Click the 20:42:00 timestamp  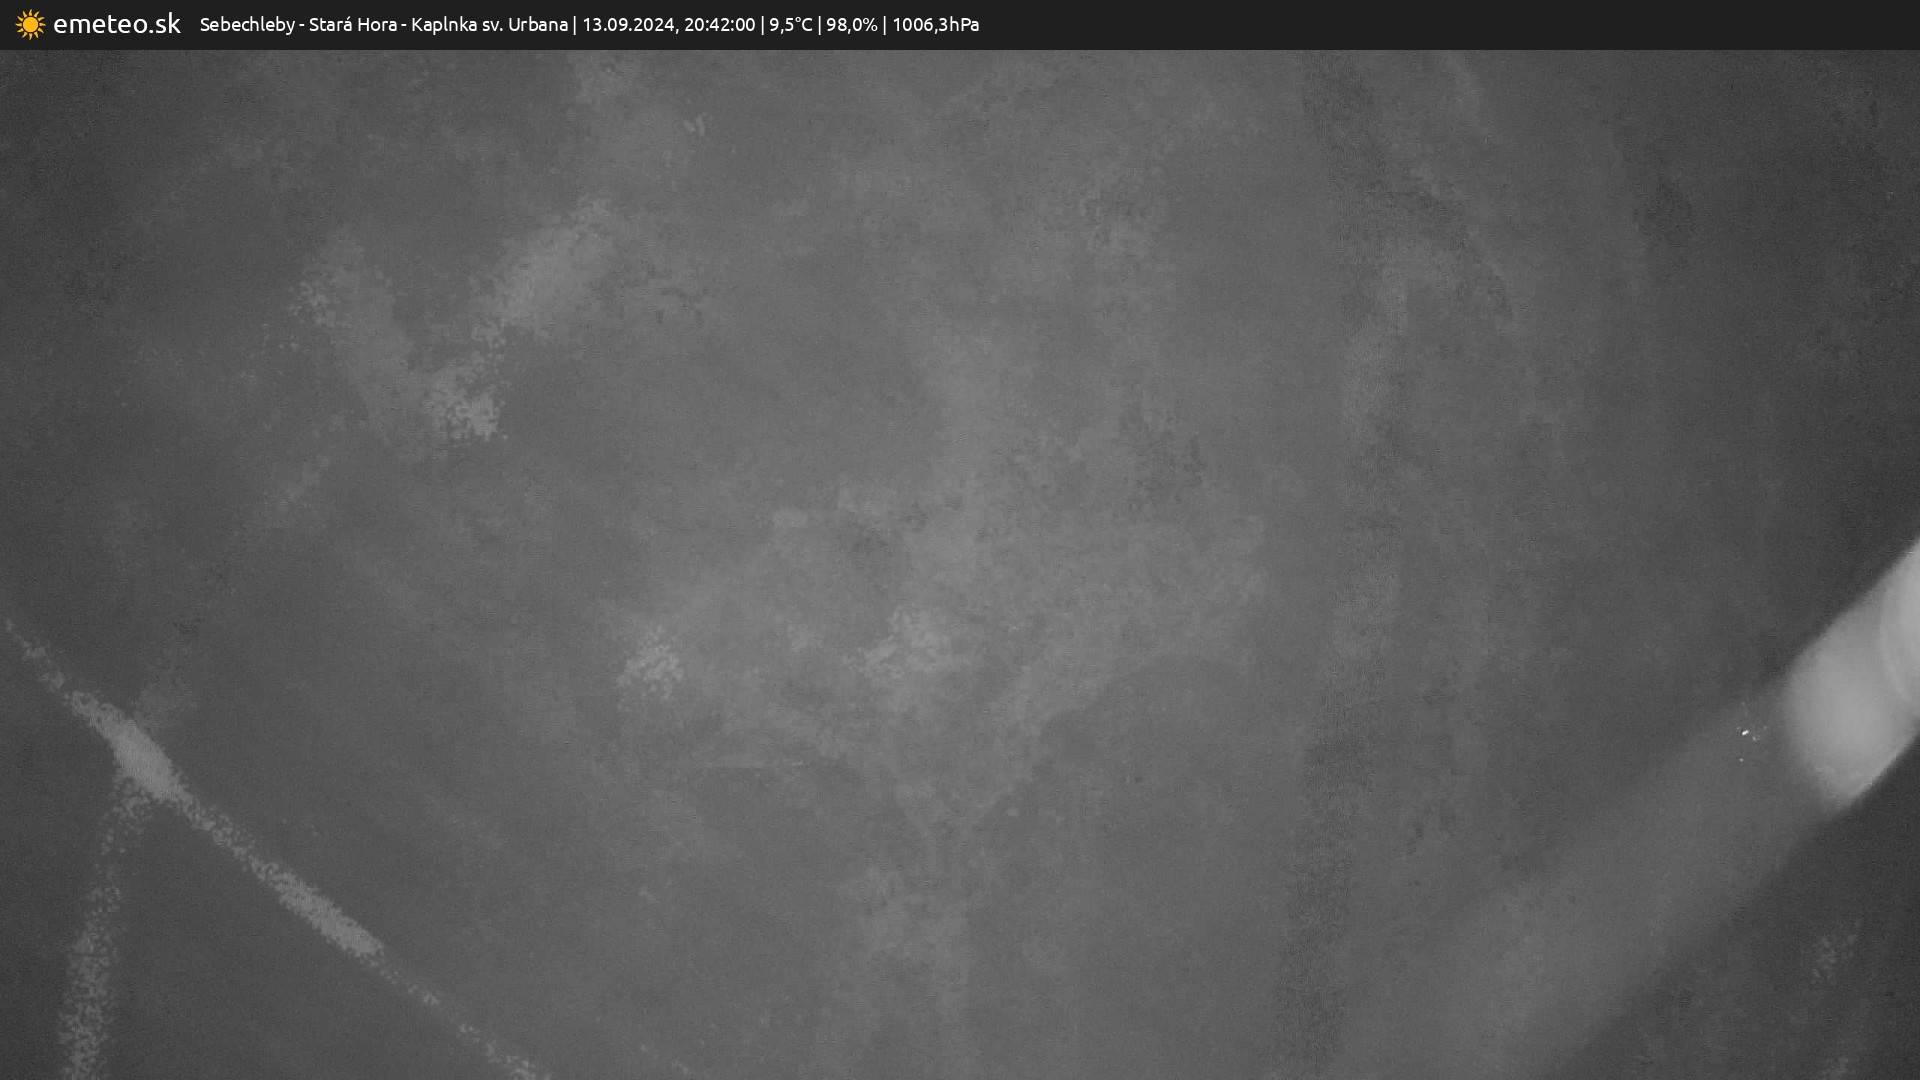point(719,24)
